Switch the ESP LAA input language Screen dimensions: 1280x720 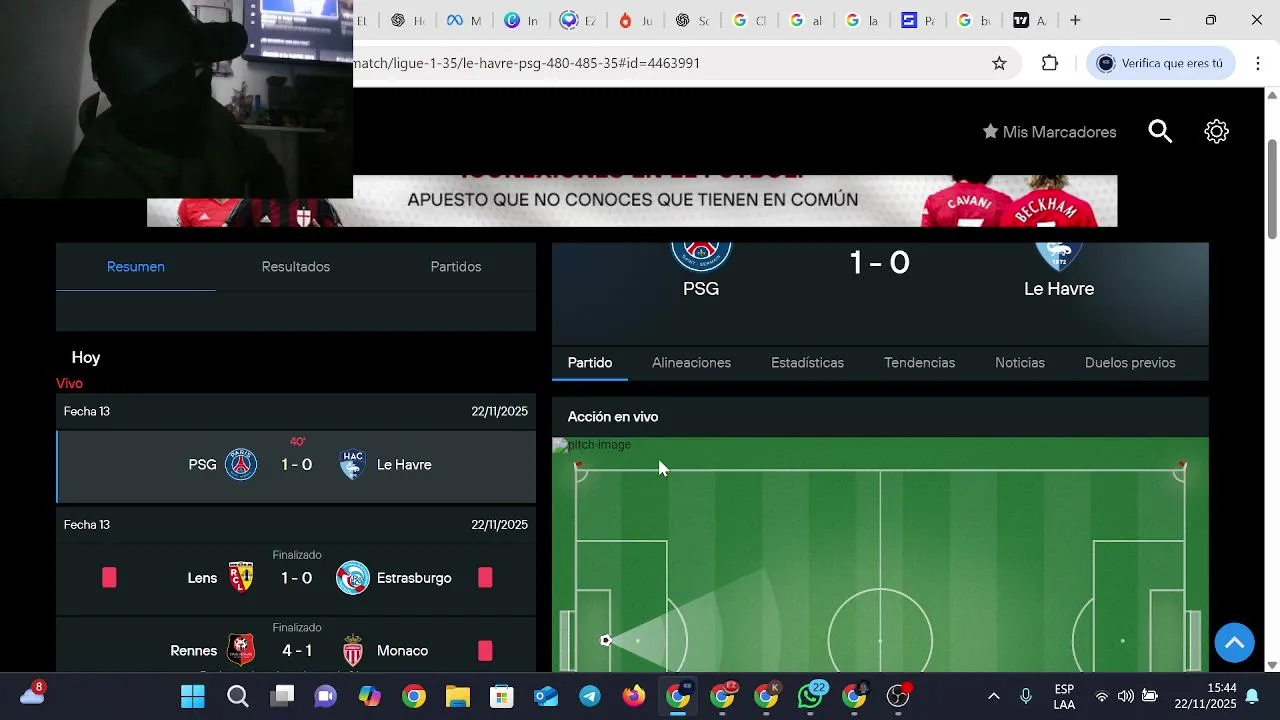pyautogui.click(x=1064, y=696)
